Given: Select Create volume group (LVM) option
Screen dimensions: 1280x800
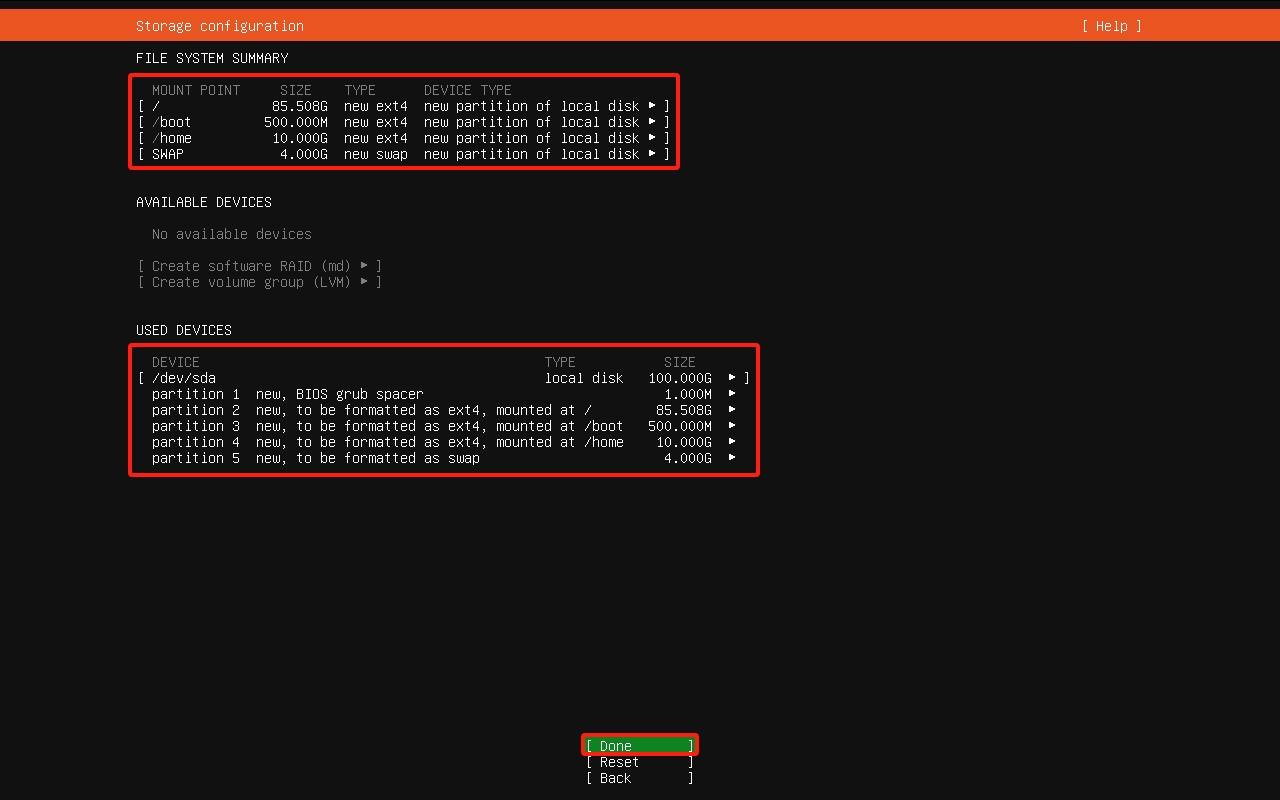Looking at the screenshot, I should 260,282.
